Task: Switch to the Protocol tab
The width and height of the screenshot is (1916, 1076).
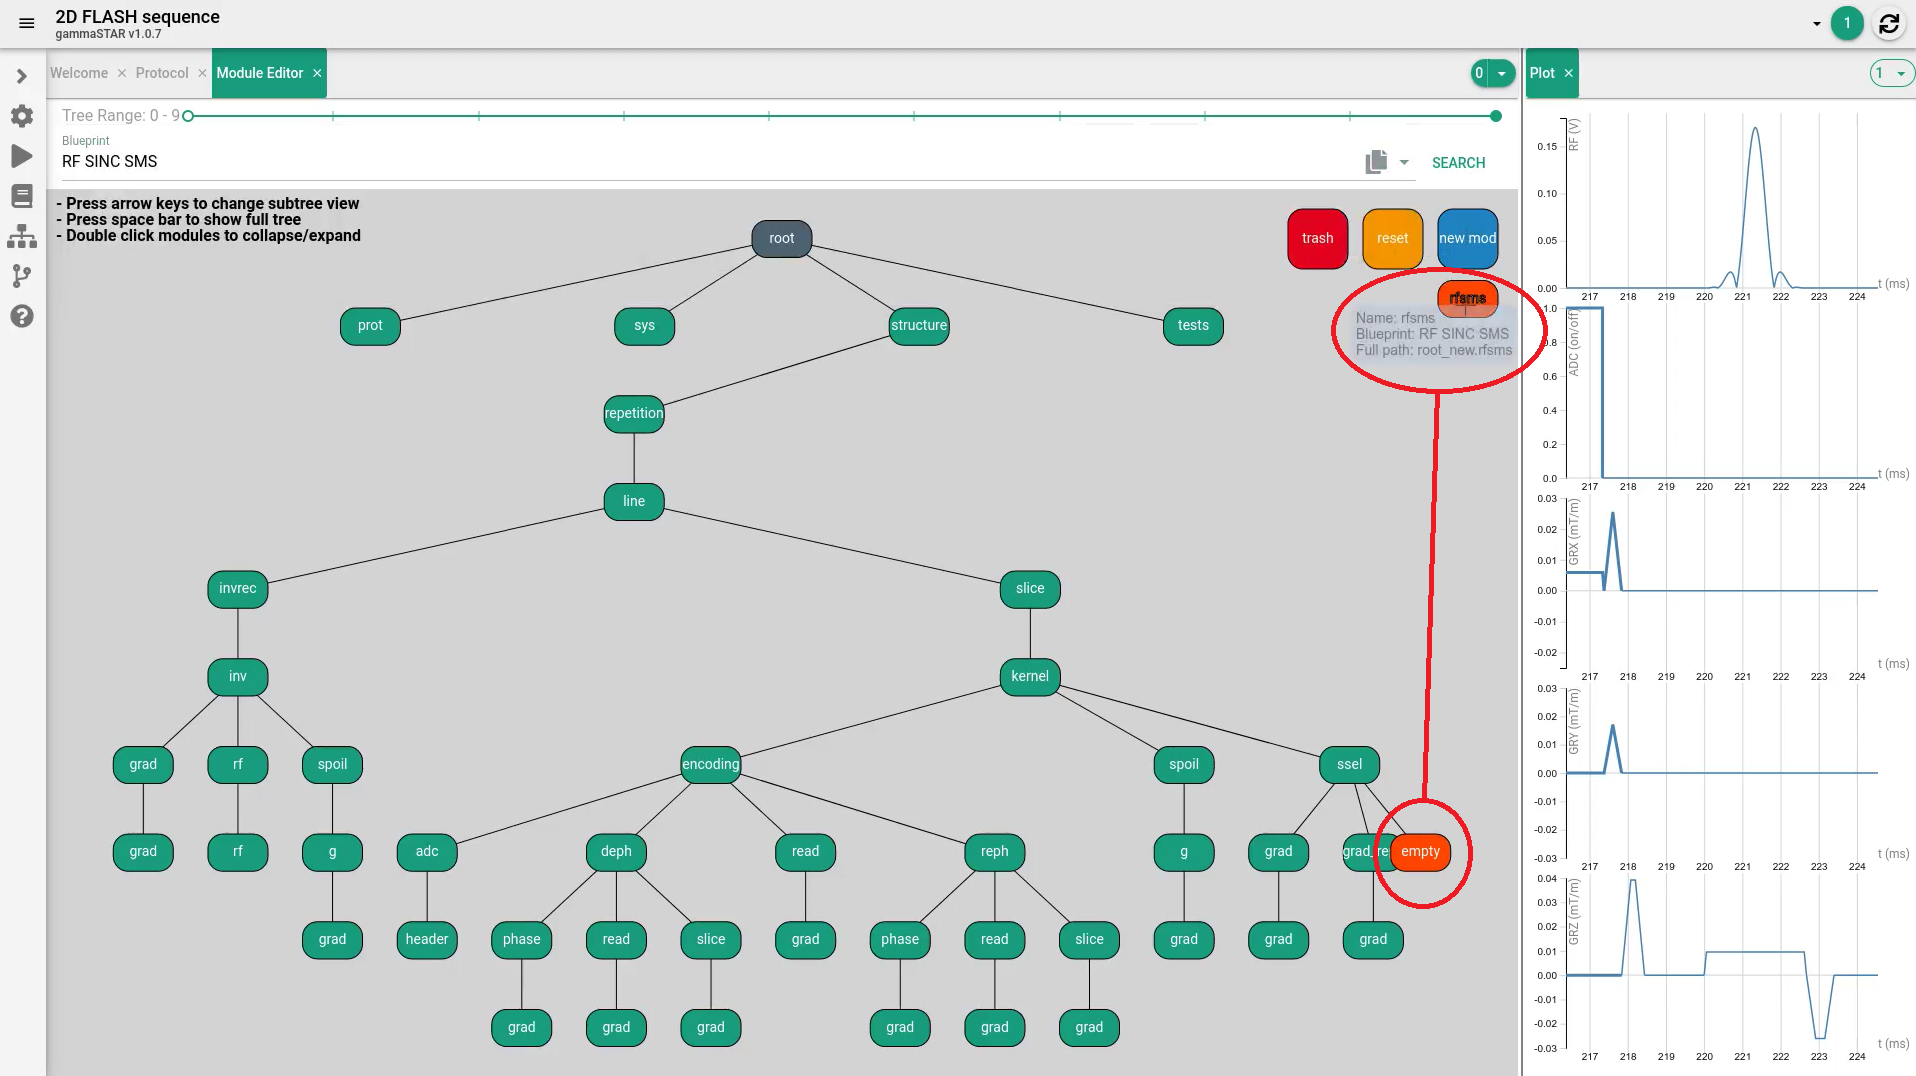Action: coord(162,73)
